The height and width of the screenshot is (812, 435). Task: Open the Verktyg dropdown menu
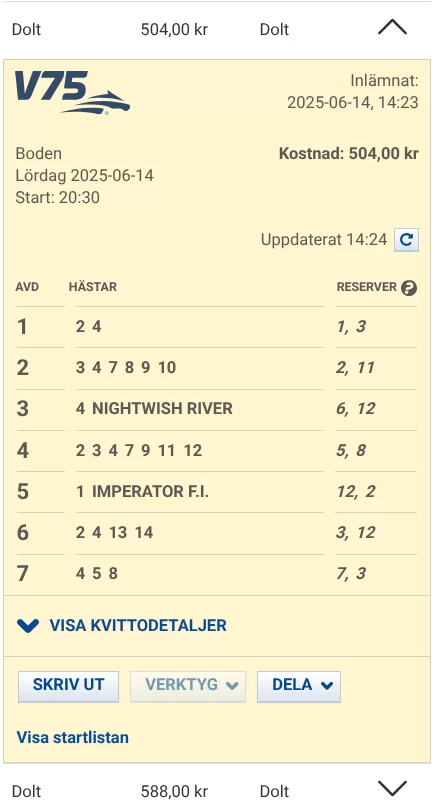188,687
